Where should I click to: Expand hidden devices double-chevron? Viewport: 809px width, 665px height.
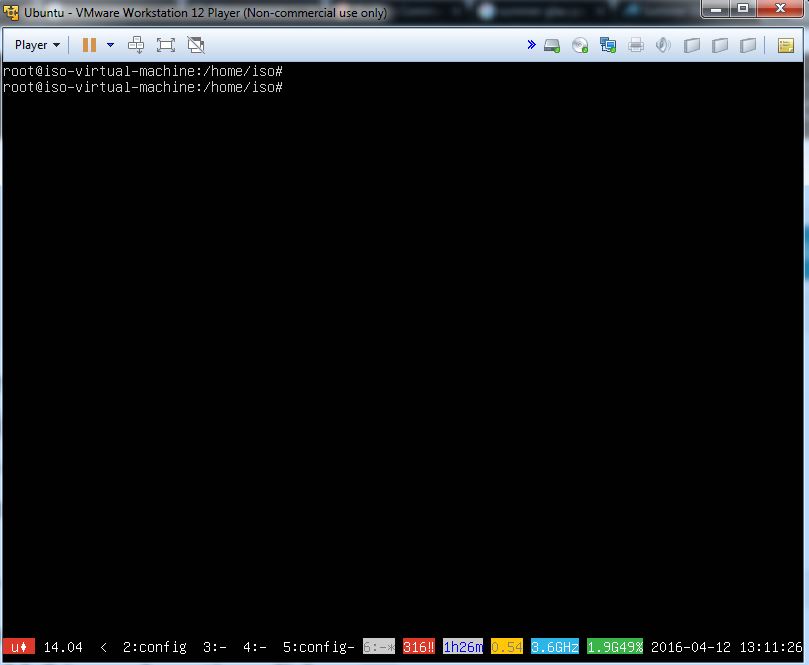[531, 45]
